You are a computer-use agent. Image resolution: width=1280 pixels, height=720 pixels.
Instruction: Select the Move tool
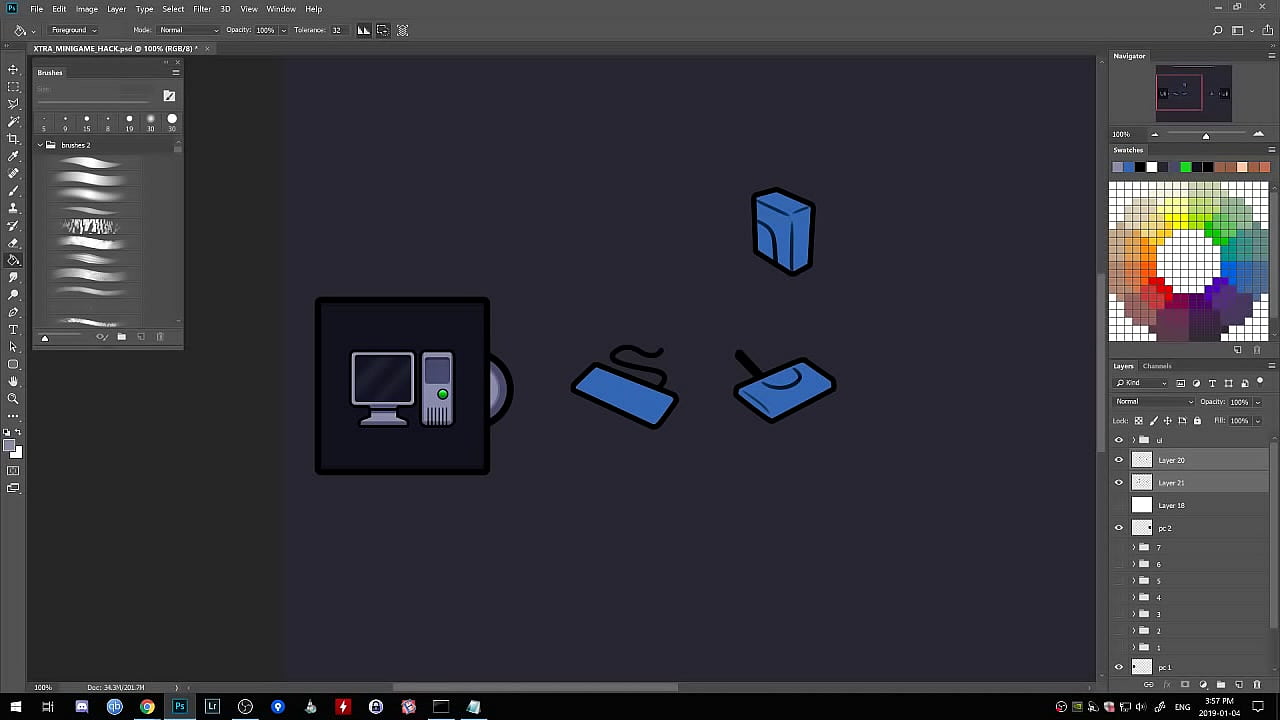click(13, 69)
